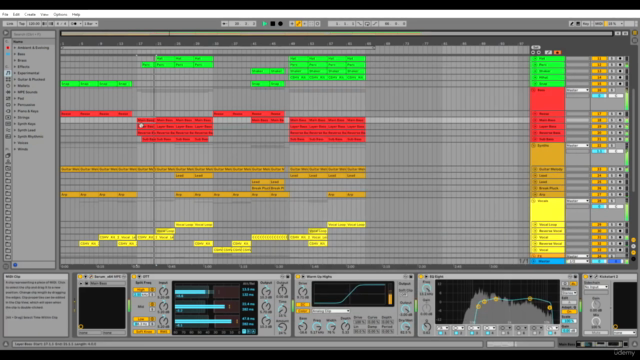Image resolution: width=640 pixels, height=360 pixels.
Task: Toggle the Info View button at bottom-left
Action: 6,344
